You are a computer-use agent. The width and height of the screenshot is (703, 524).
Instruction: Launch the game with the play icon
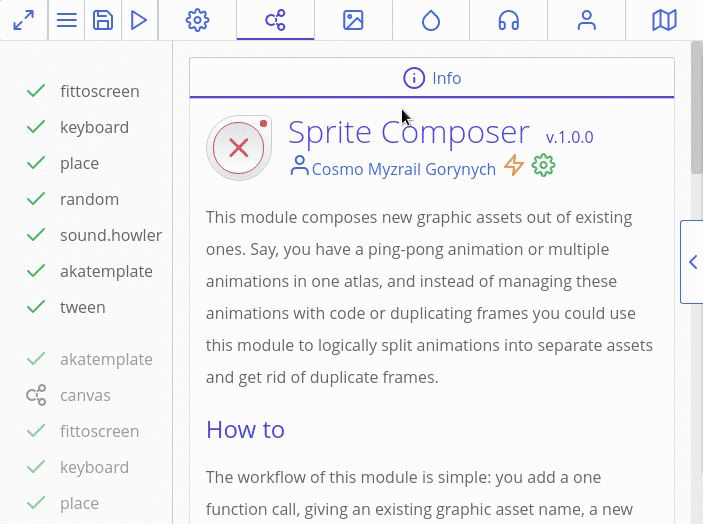139,20
